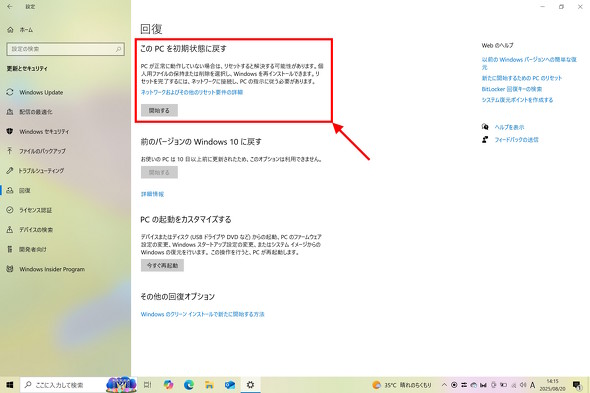Open 新たに開始するための PC のリセット link
Screen dimensions: 590x393
522,78
